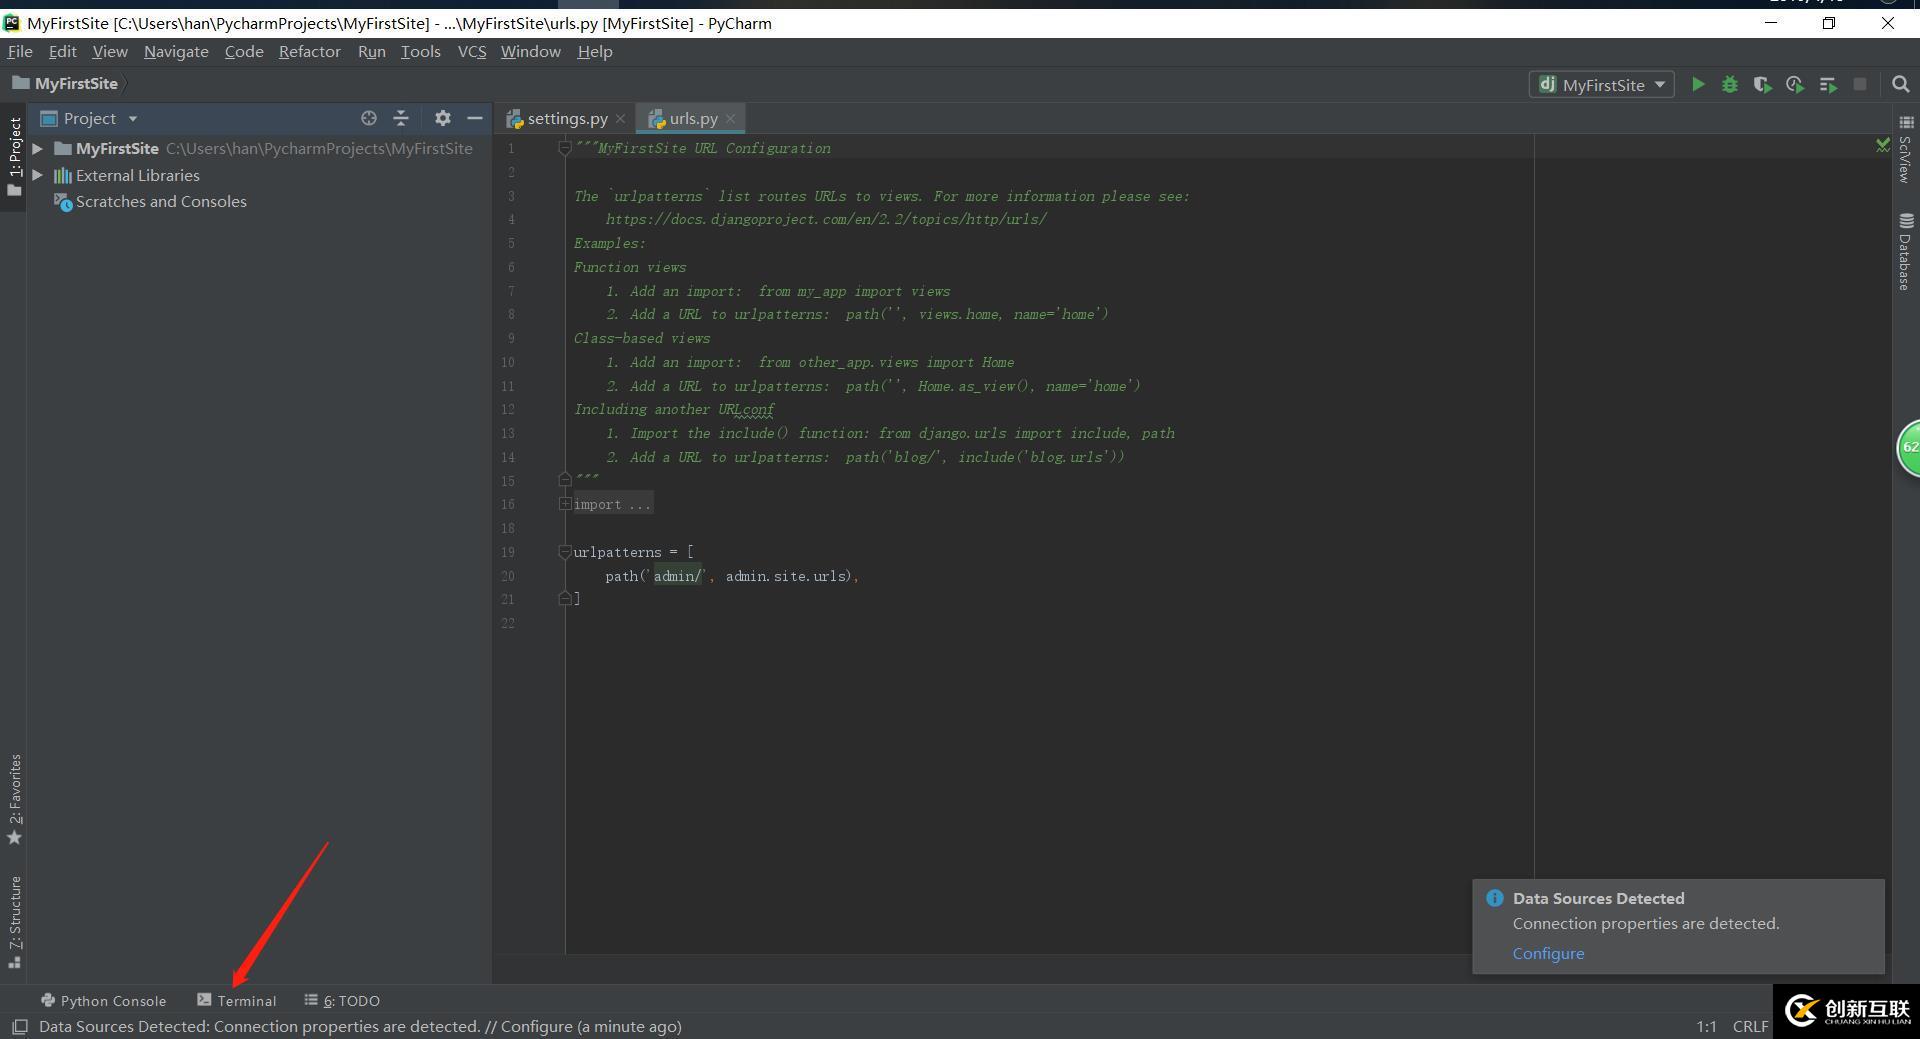Click the fold end marker on line 21
The width and height of the screenshot is (1920, 1039).
pos(564,598)
